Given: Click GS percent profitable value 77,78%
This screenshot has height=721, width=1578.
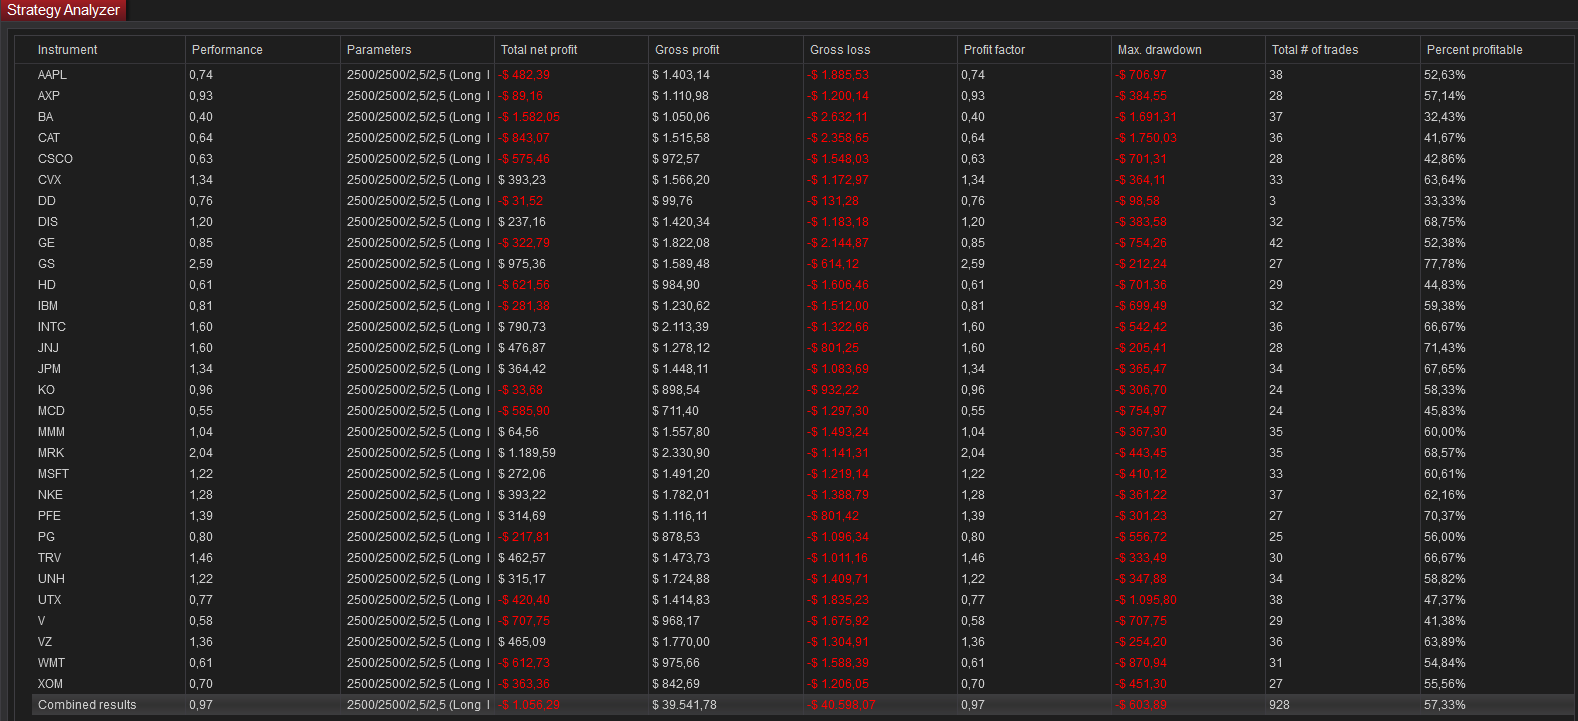Looking at the screenshot, I should [x=1445, y=264].
